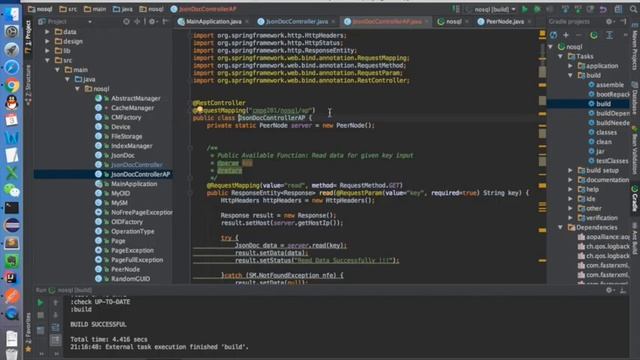The width and height of the screenshot is (640, 360).
Task: Toggle the Gradle tool window stripe
Action: (635, 199)
